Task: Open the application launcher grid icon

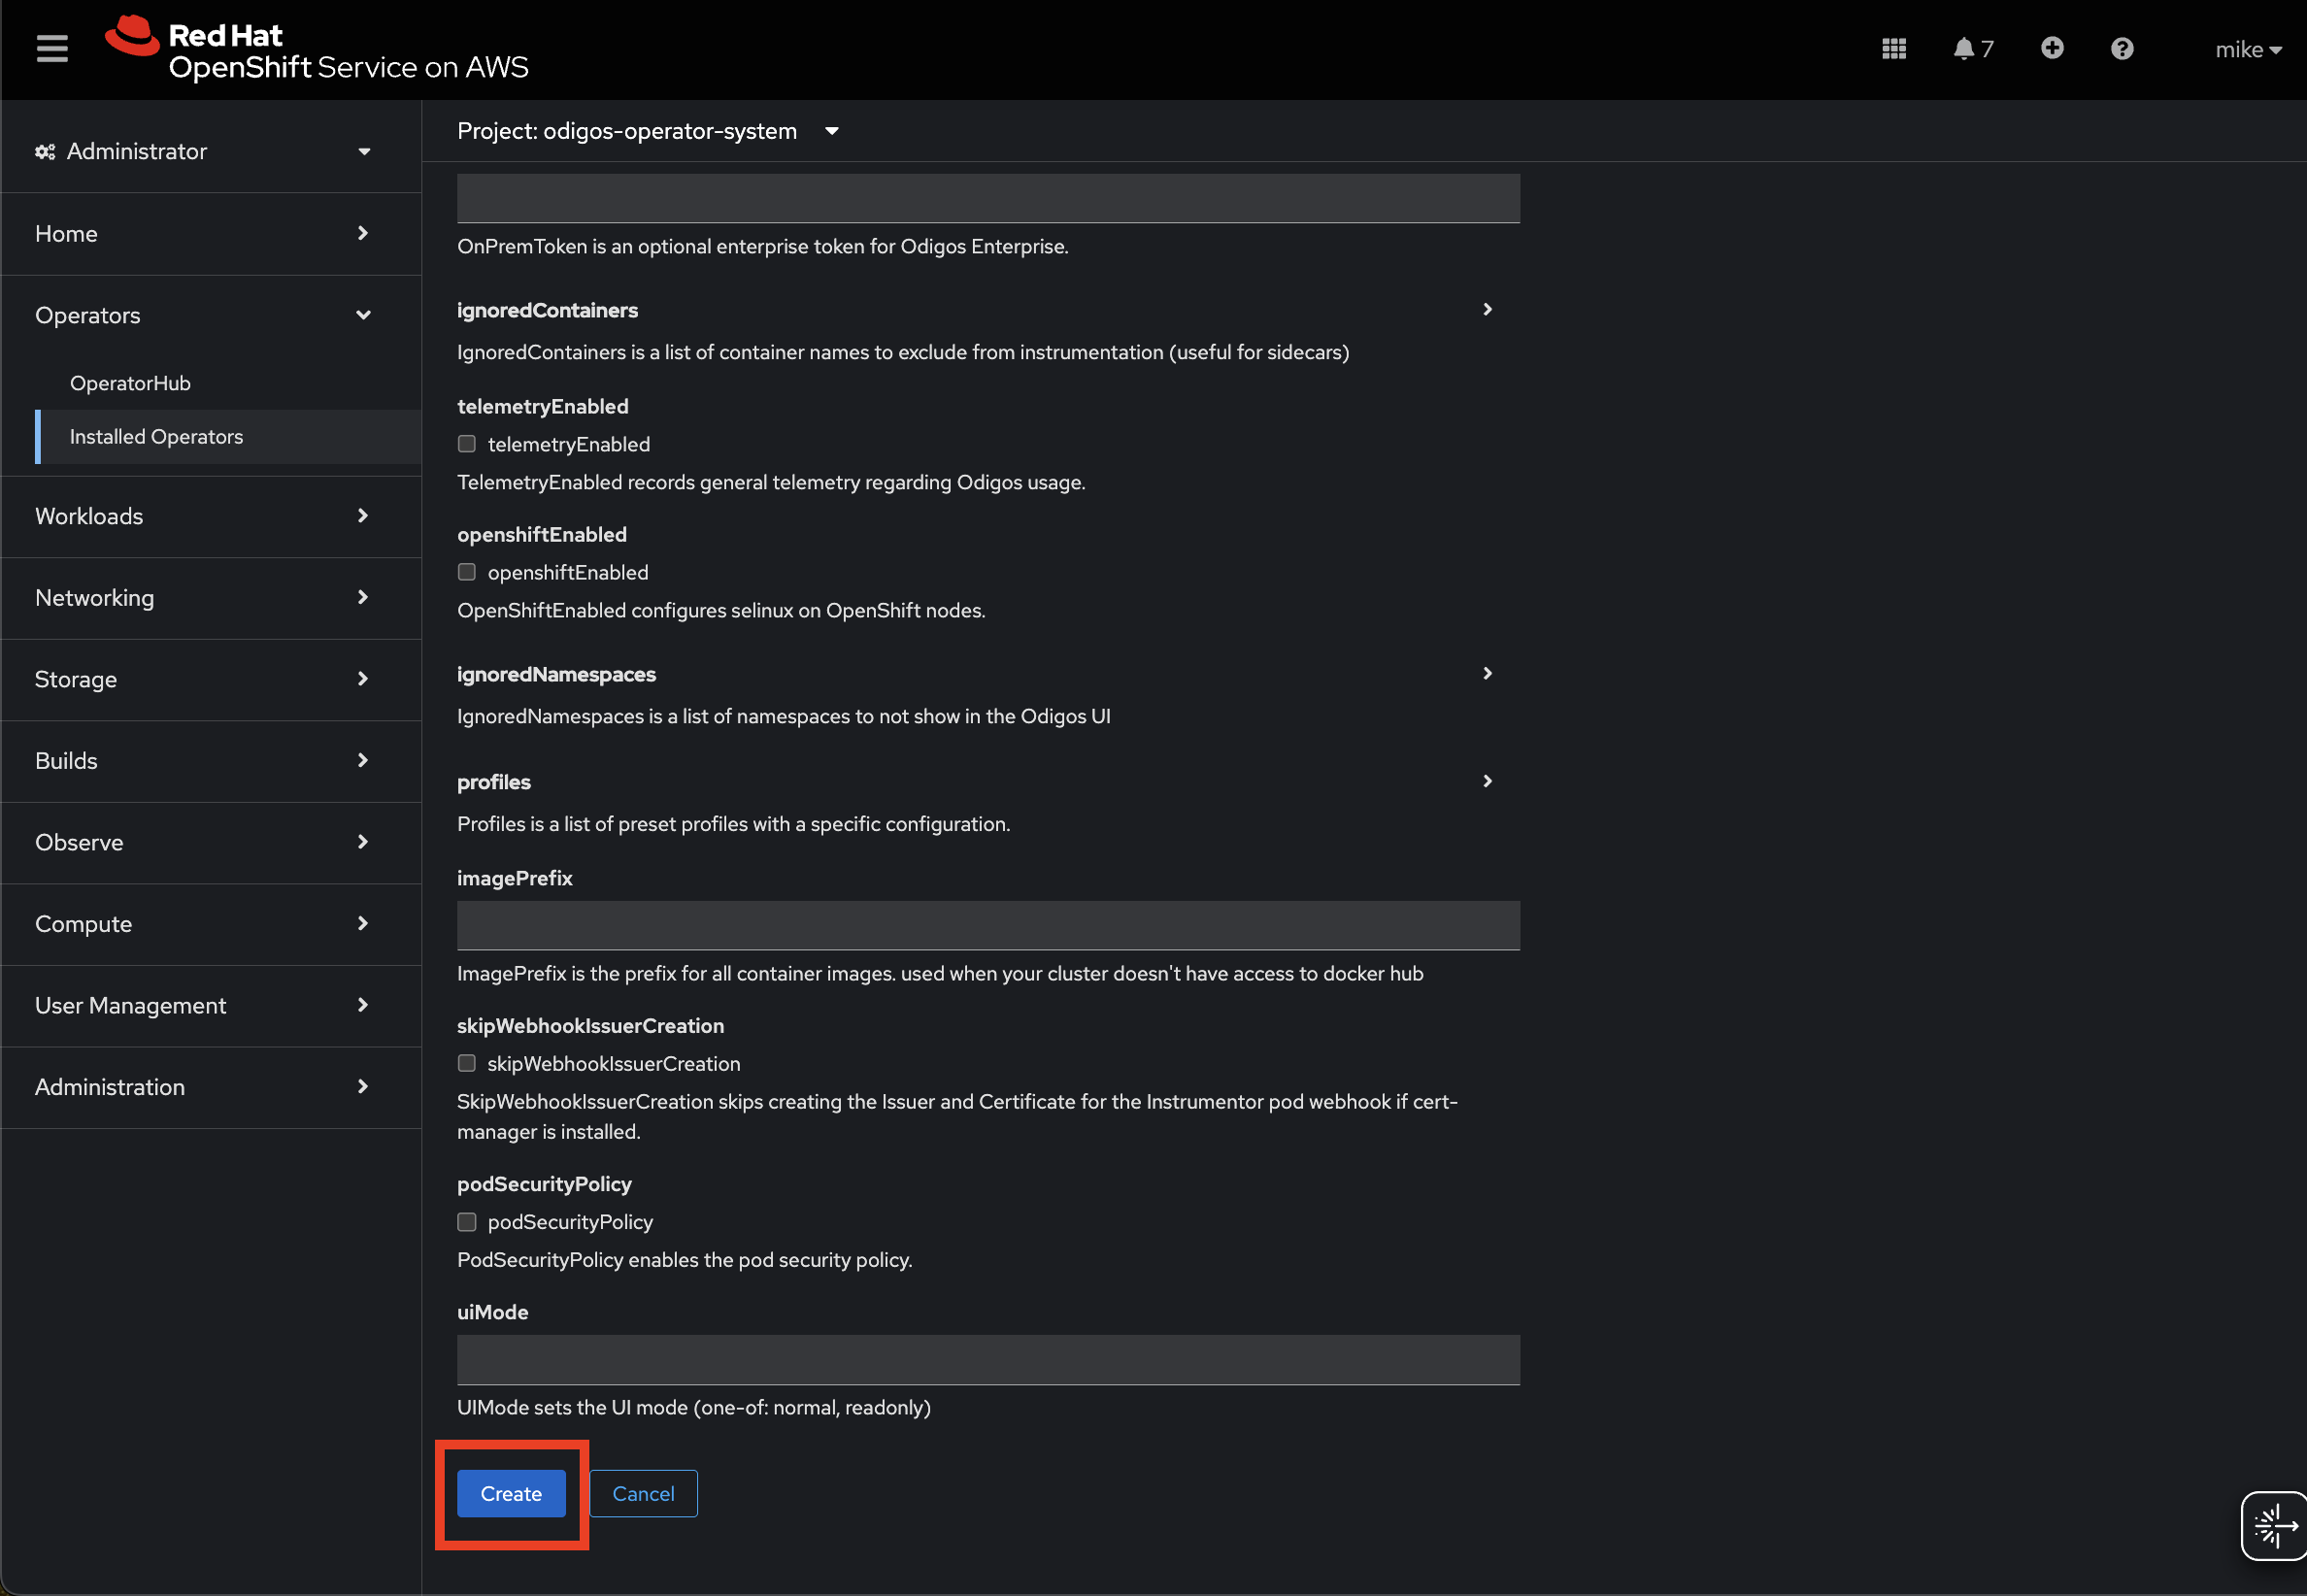Action: pyautogui.click(x=1893, y=49)
